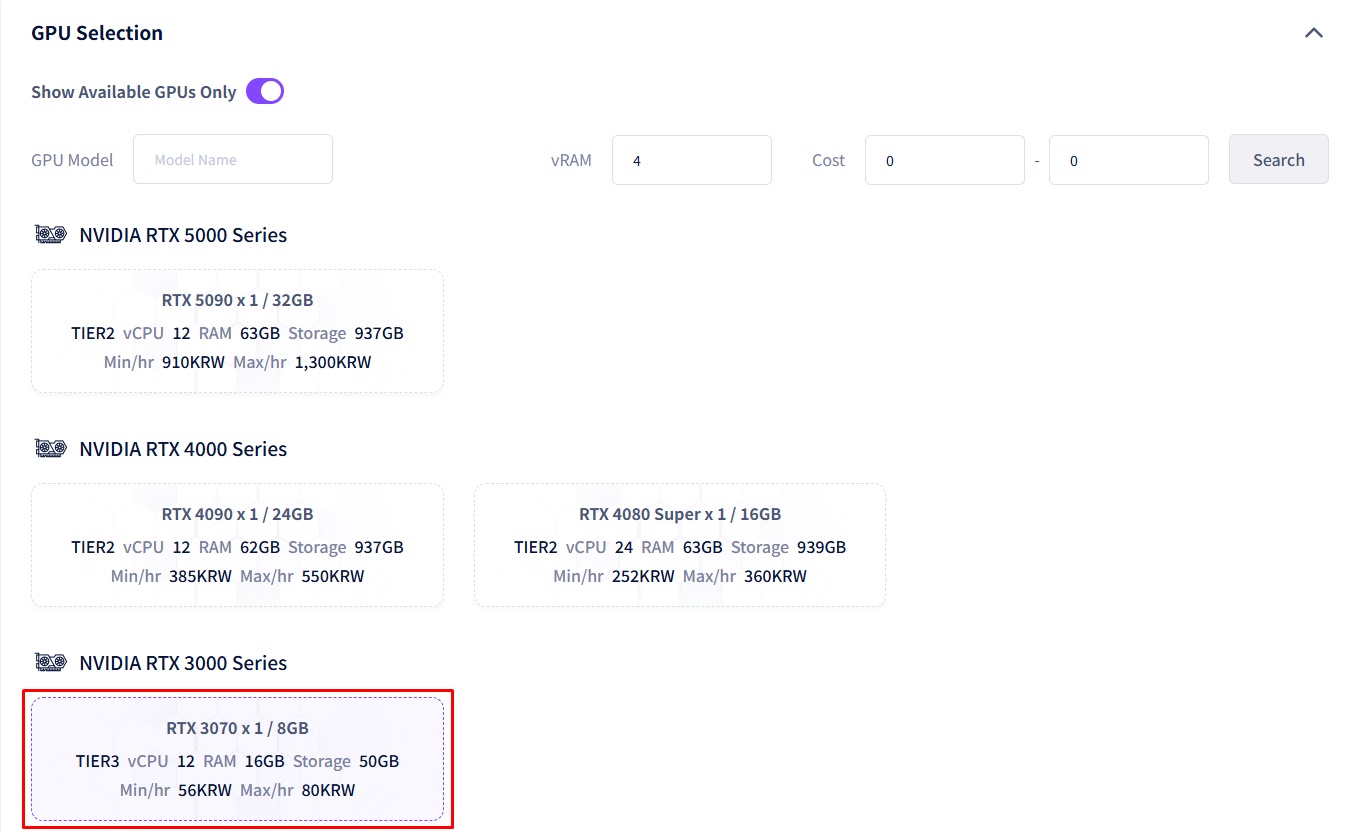
Task: Focus the GPU Model name input field
Action: (233, 160)
